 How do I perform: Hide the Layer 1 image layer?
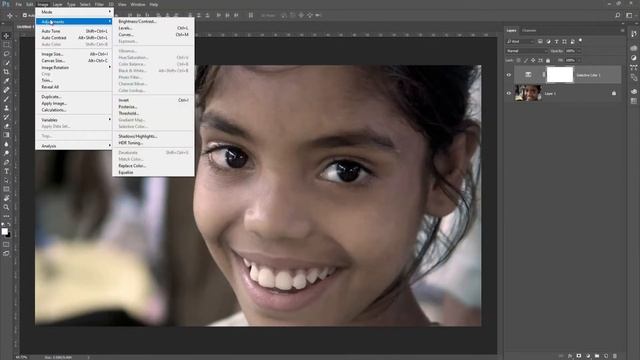[x=509, y=93]
